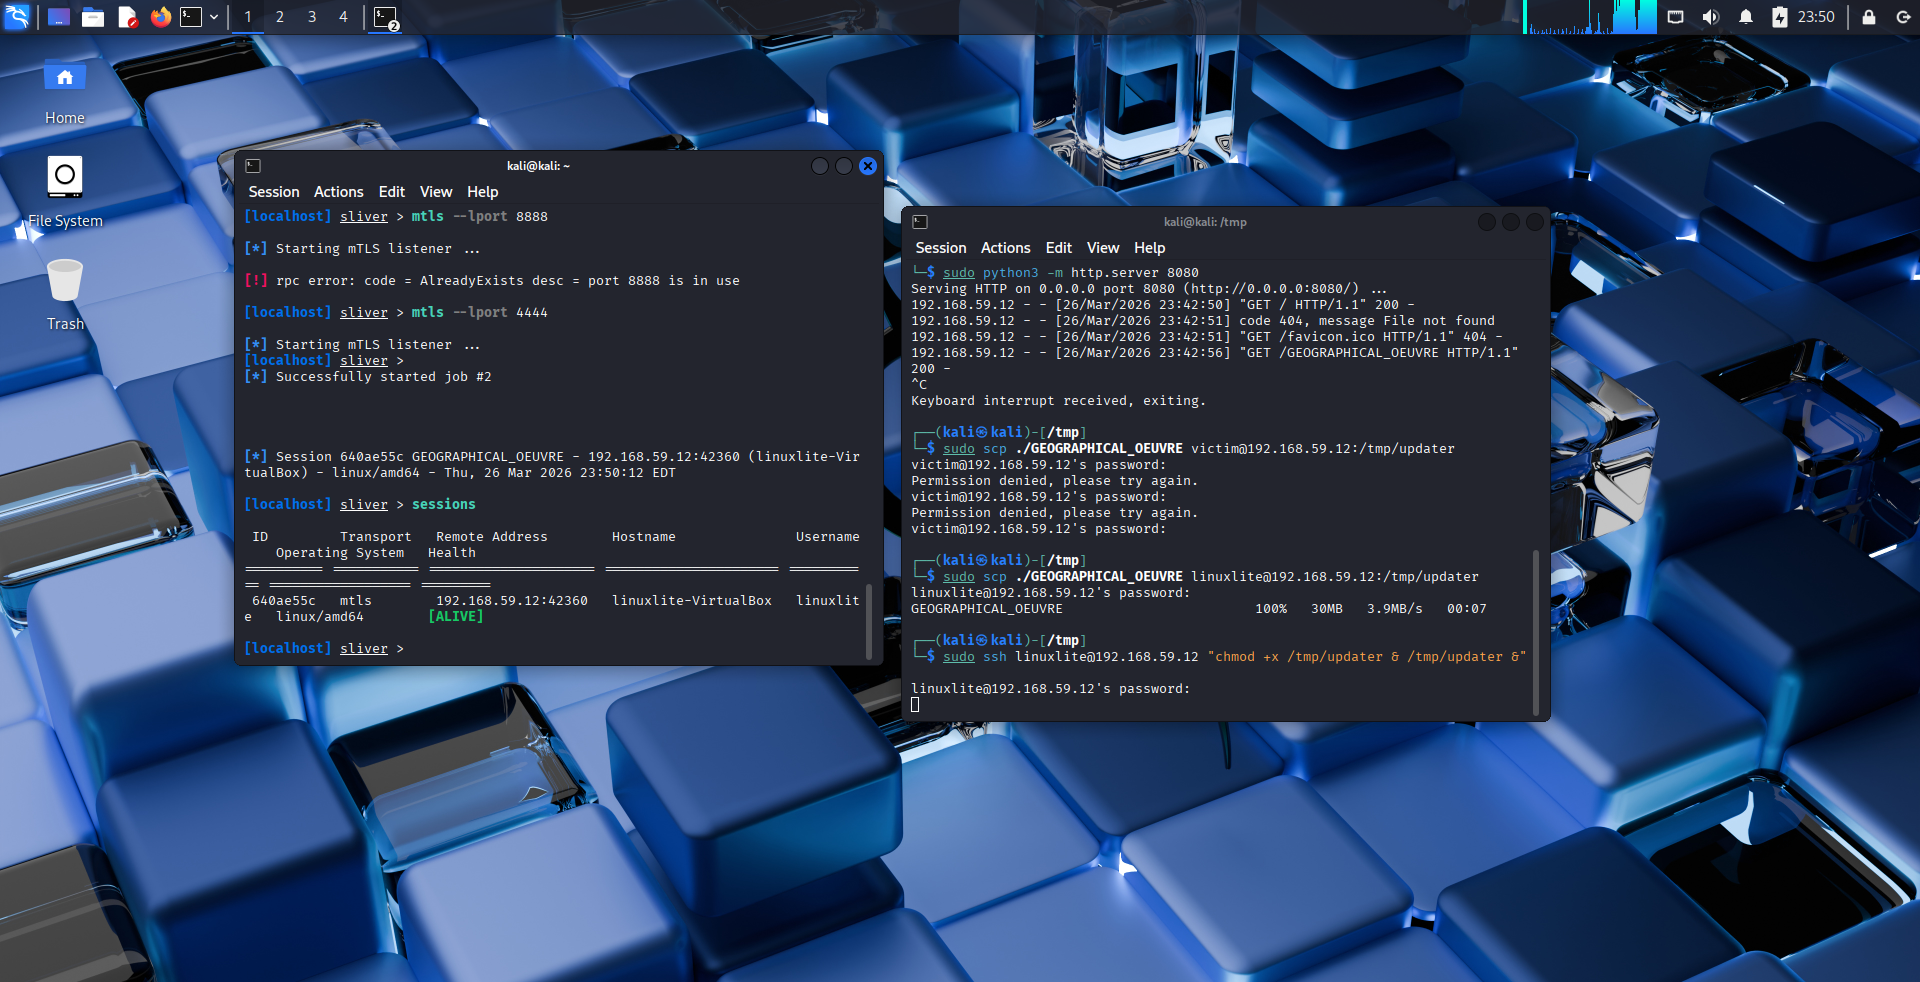Image resolution: width=1920 pixels, height=982 pixels.
Task: Open the notifications bell
Action: point(1745,17)
